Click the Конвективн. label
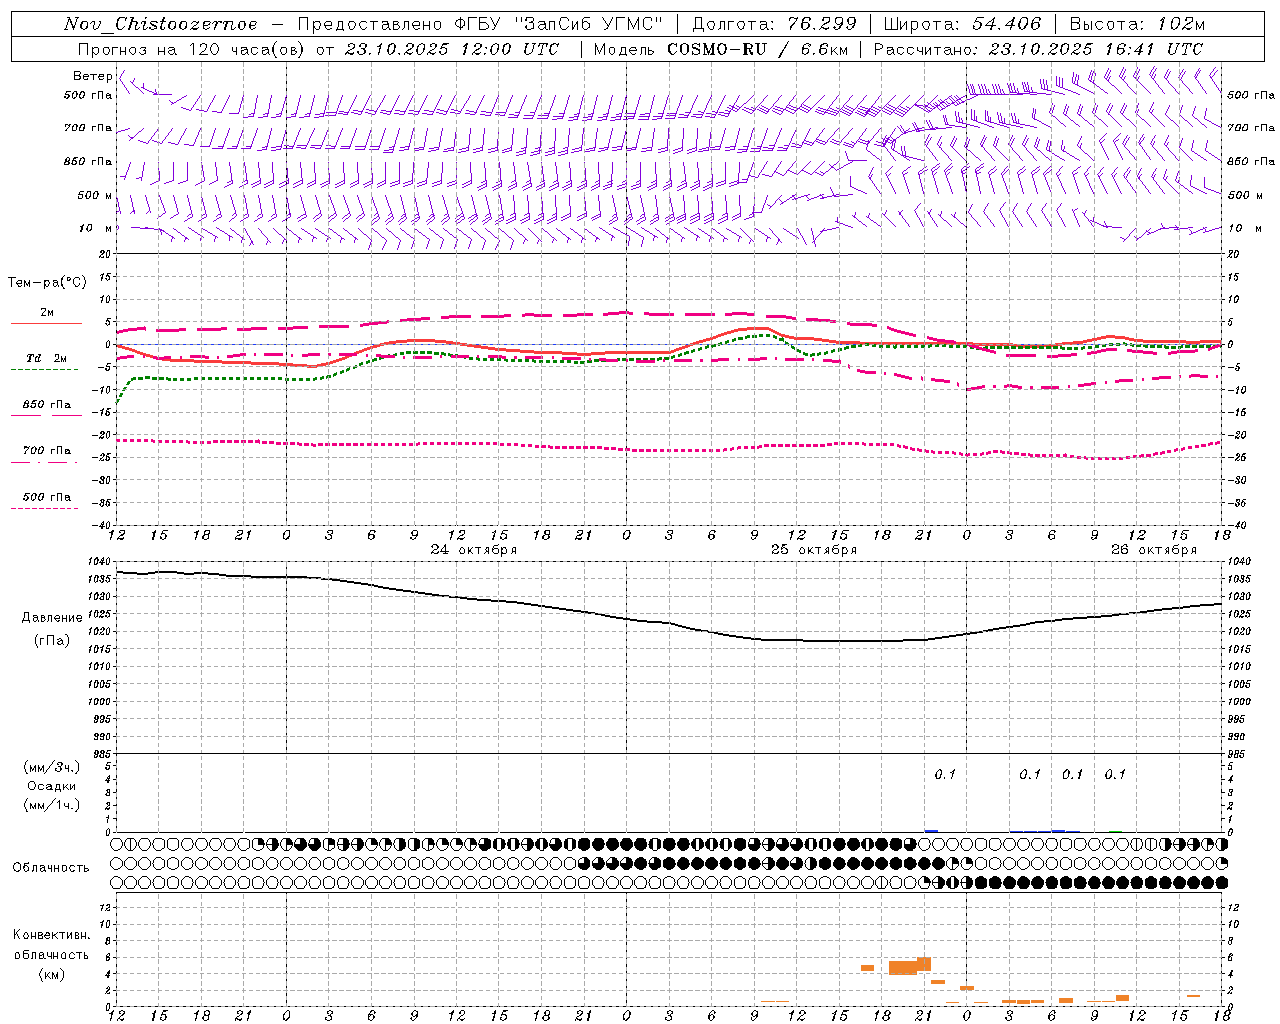 (52, 935)
